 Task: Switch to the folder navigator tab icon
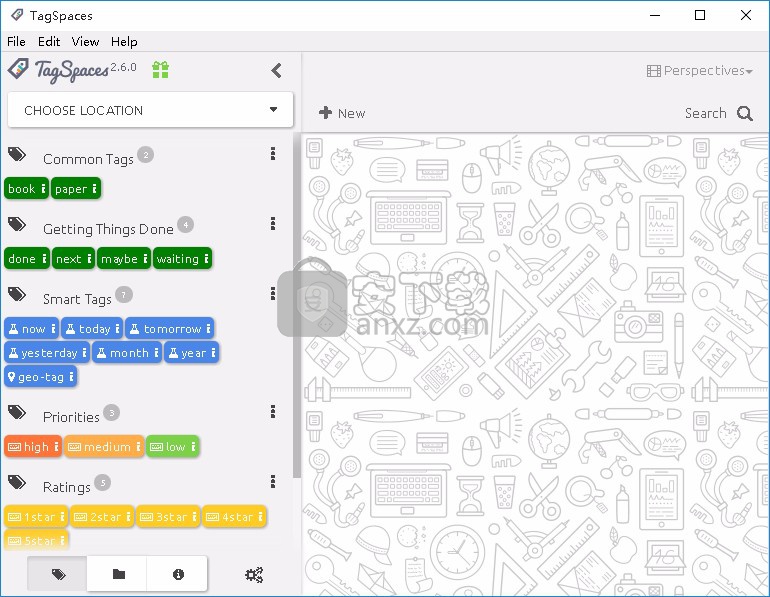coord(118,574)
